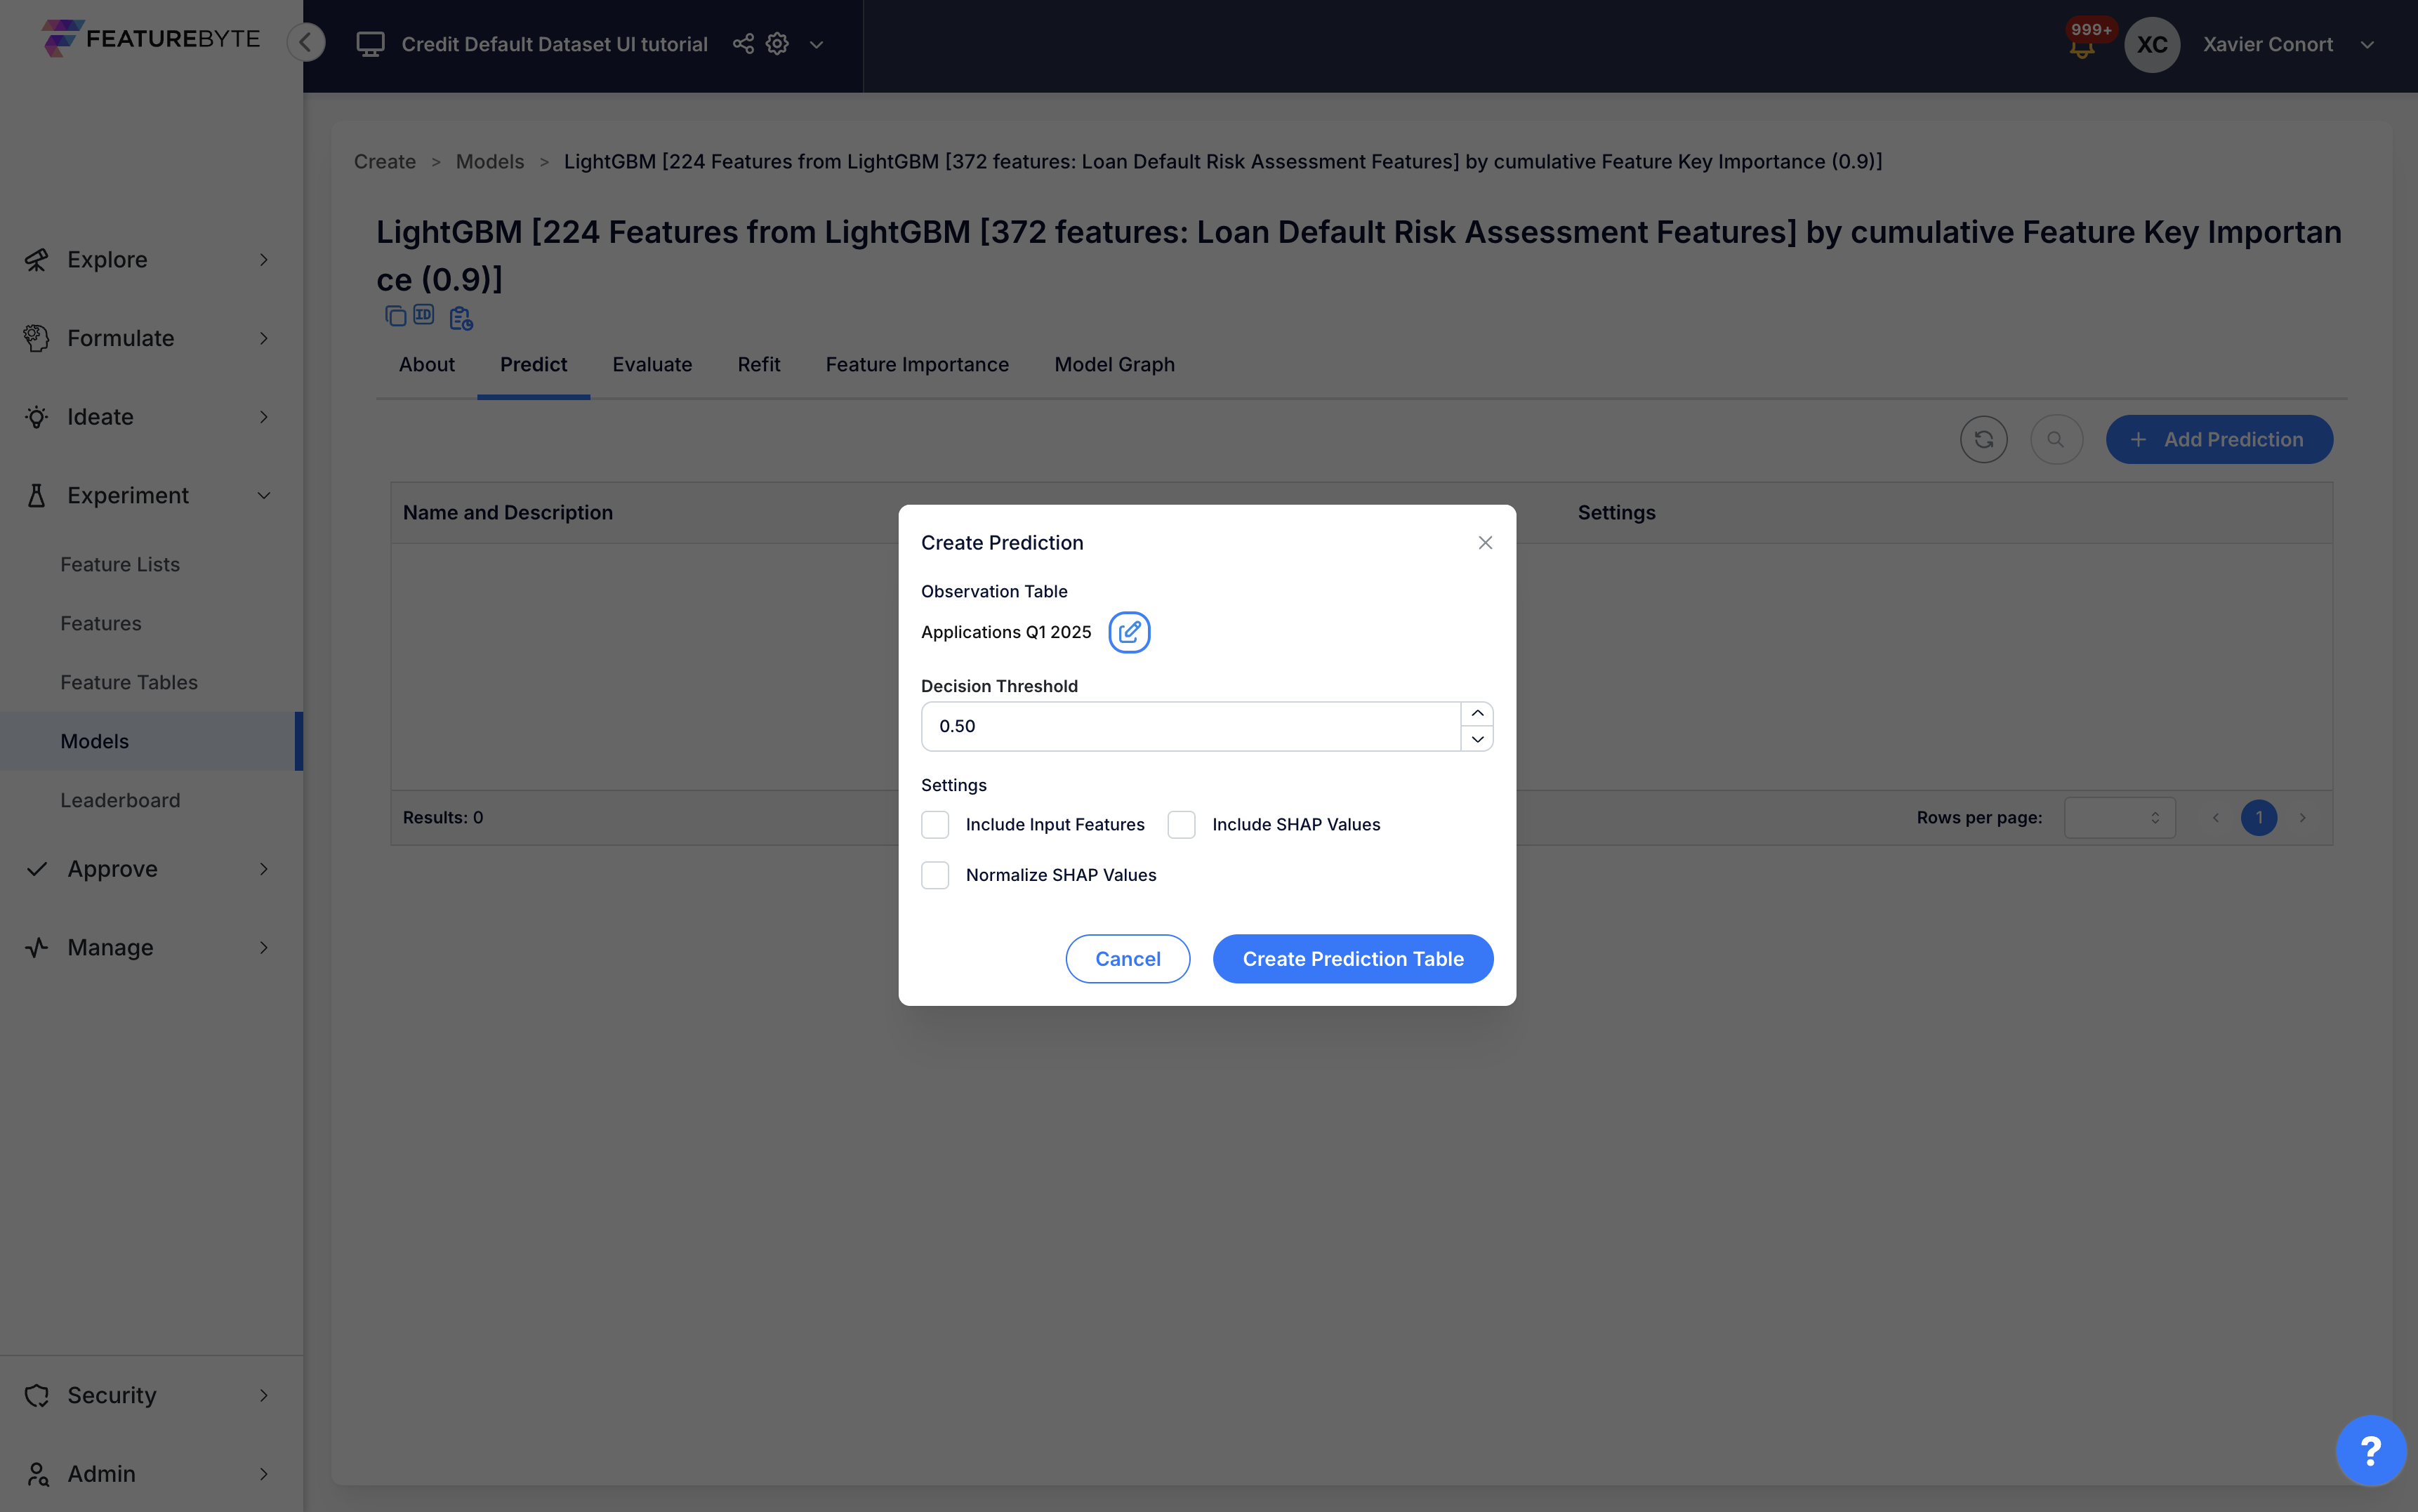Click the share icon beside catalog name

[743, 44]
